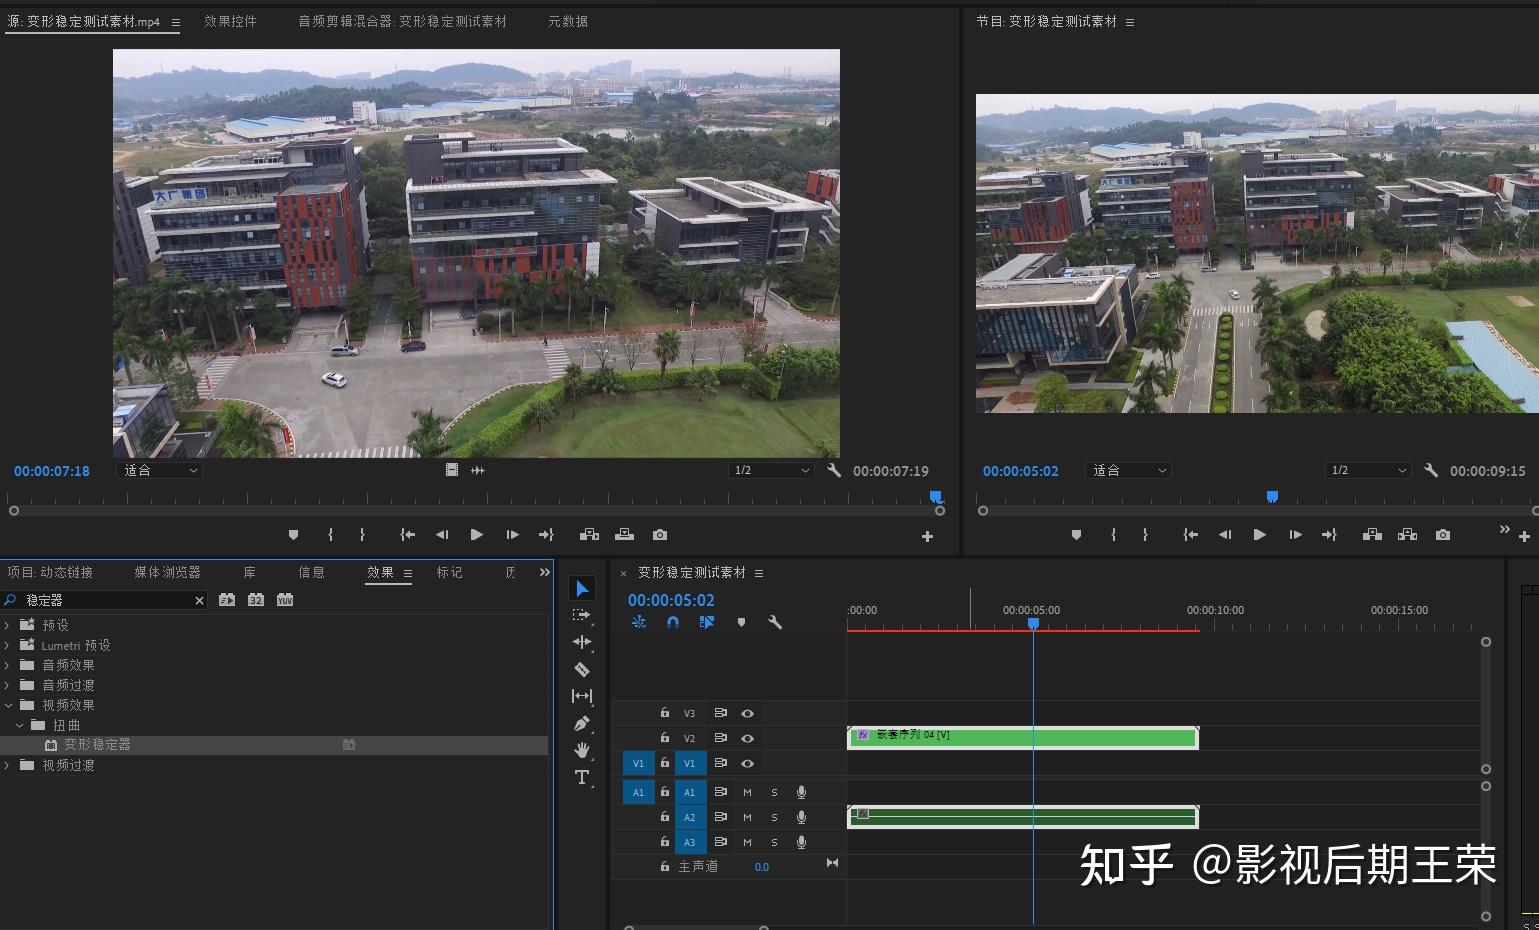This screenshot has height=930, width=1539.
Task: Open program monitor settings wrench
Action: tap(1431, 470)
